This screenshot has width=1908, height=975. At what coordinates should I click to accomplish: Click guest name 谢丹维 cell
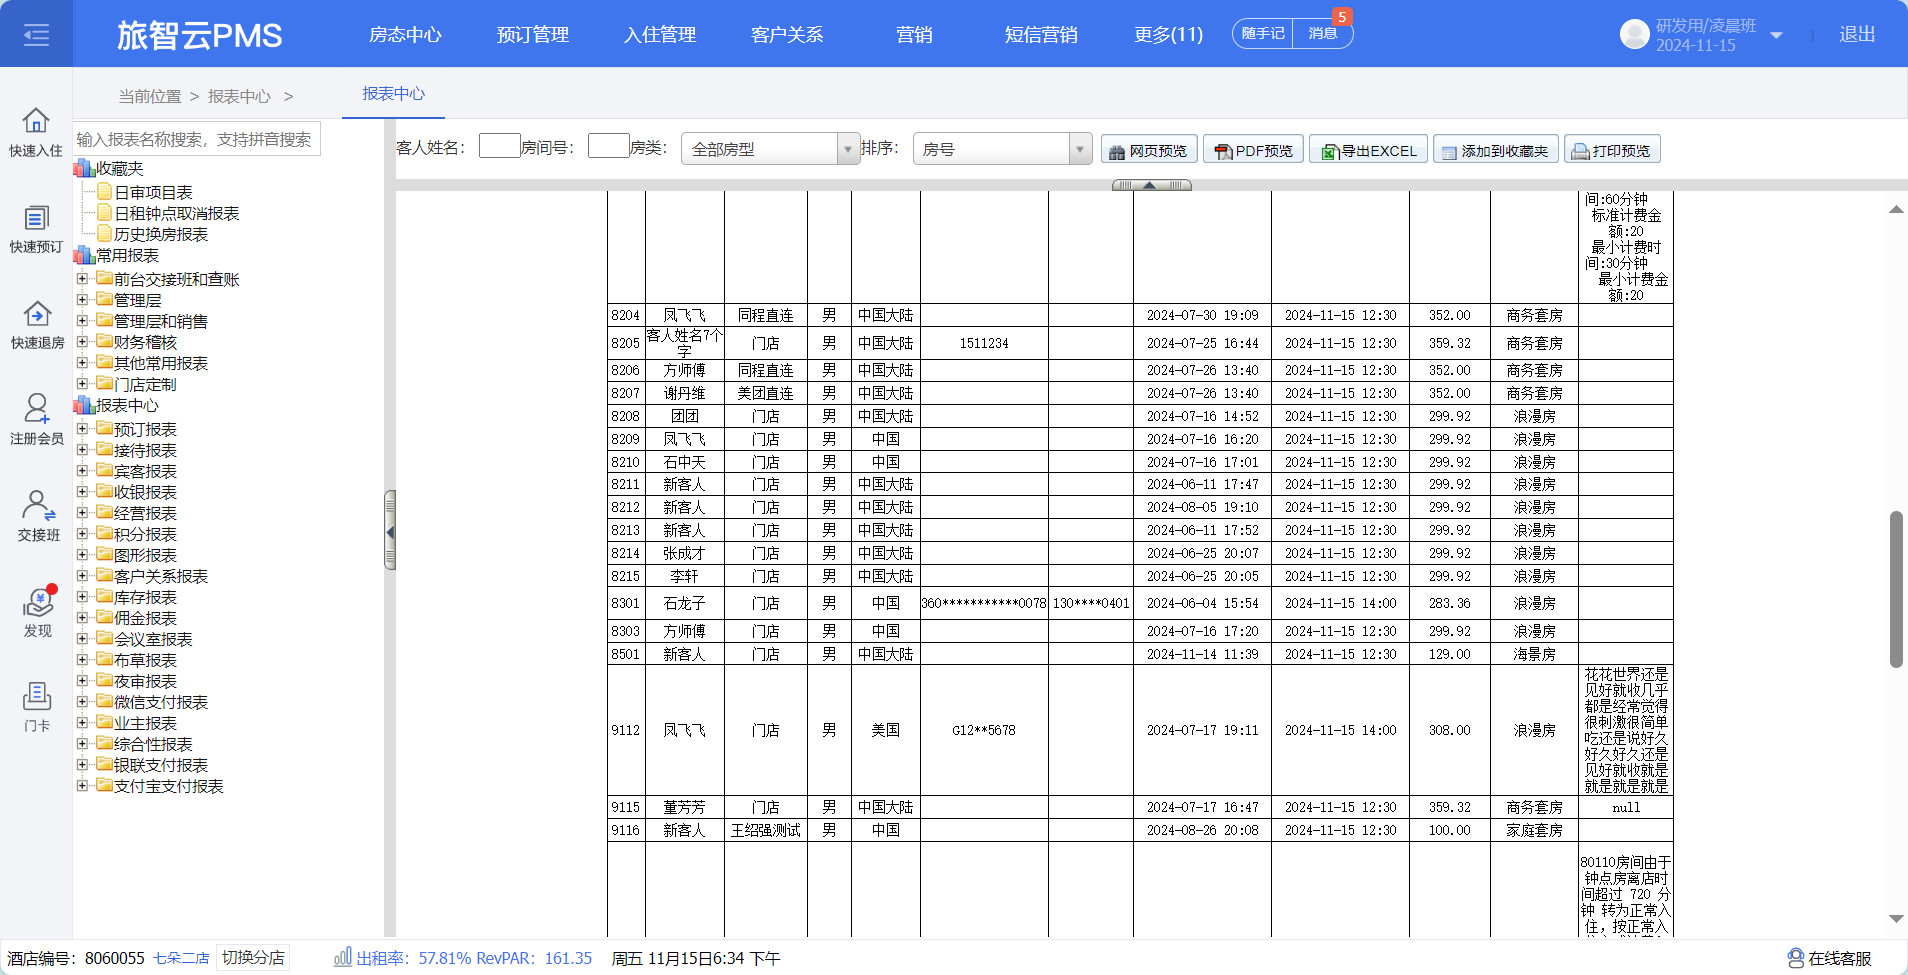(684, 393)
